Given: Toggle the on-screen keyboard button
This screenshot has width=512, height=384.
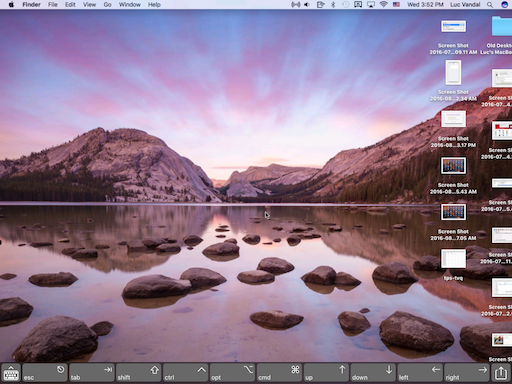Looking at the screenshot, I should 11,373.
